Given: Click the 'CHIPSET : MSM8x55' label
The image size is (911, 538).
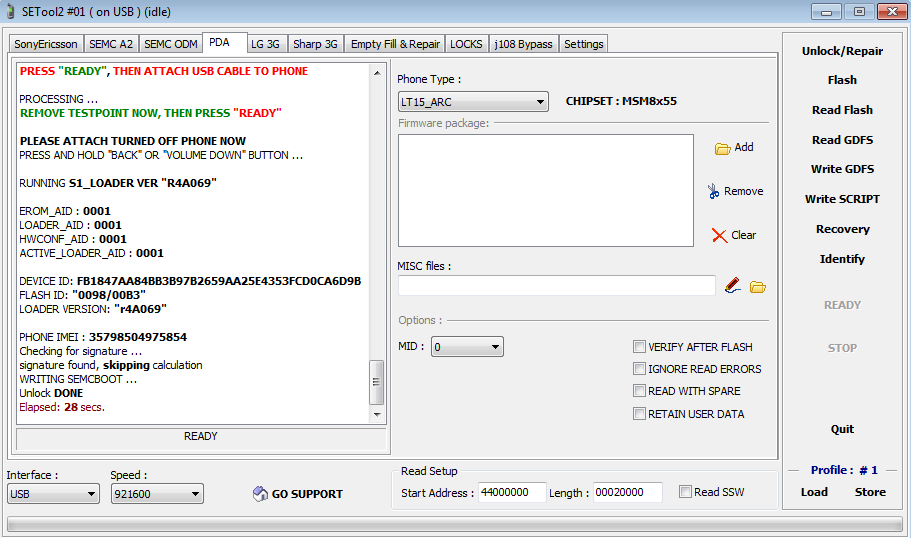Looking at the screenshot, I should (621, 101).
